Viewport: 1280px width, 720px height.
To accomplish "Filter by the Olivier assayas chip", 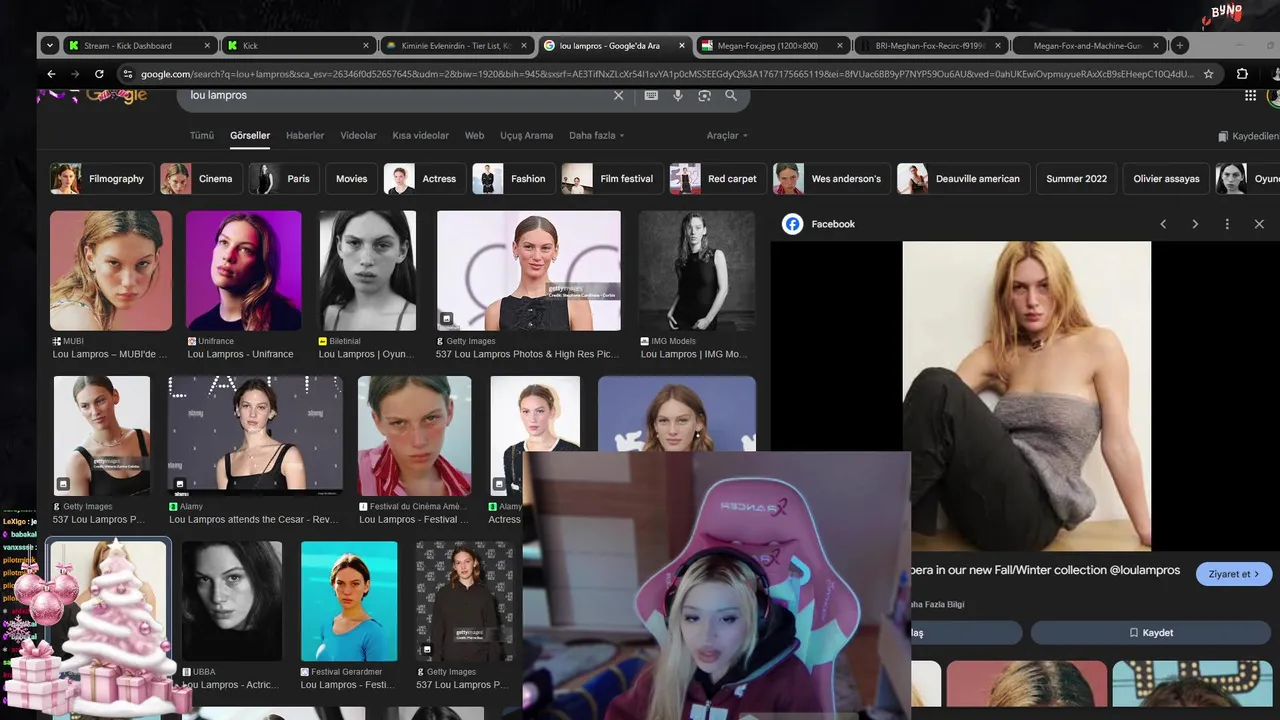I will pos(1166,178).
